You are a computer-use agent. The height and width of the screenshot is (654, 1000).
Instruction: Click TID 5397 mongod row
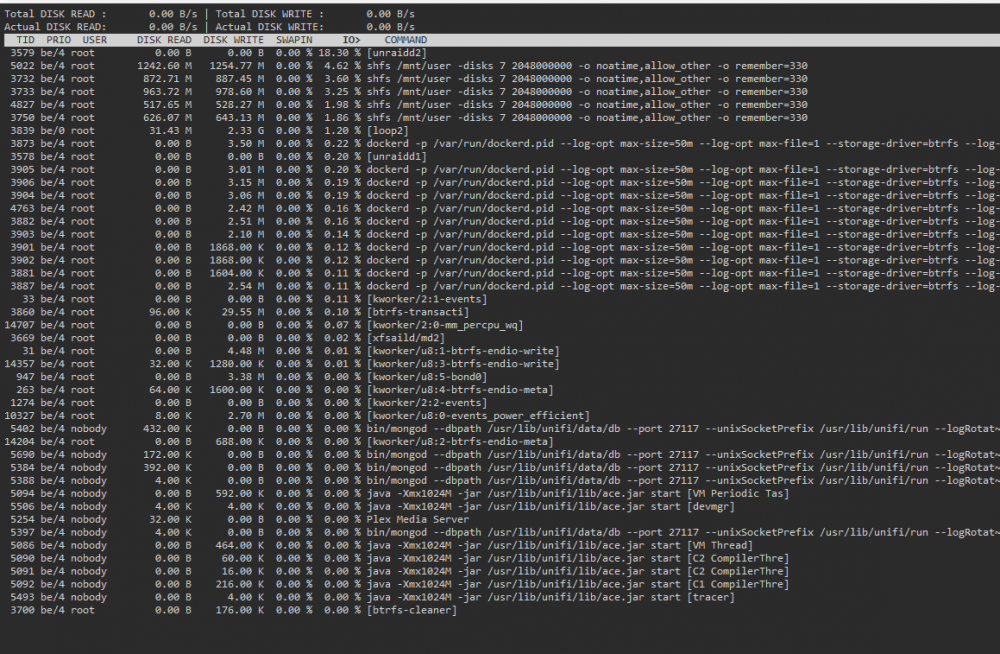click(500, 533)
